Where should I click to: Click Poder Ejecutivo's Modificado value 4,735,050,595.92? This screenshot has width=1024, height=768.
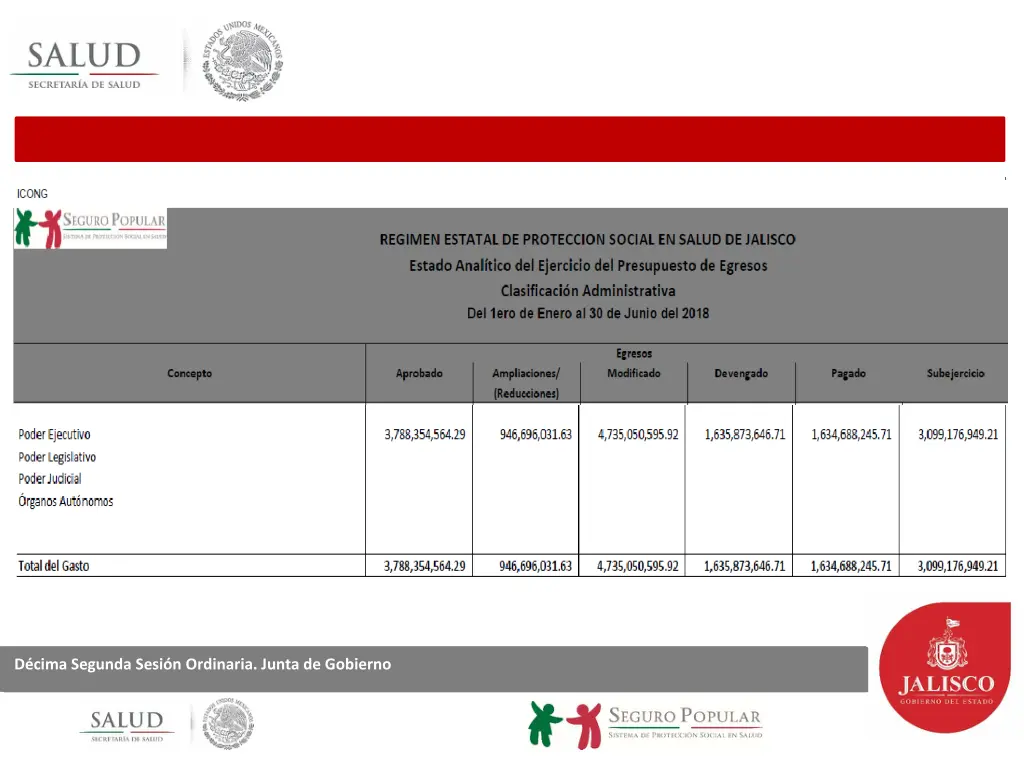coord(638,435)
